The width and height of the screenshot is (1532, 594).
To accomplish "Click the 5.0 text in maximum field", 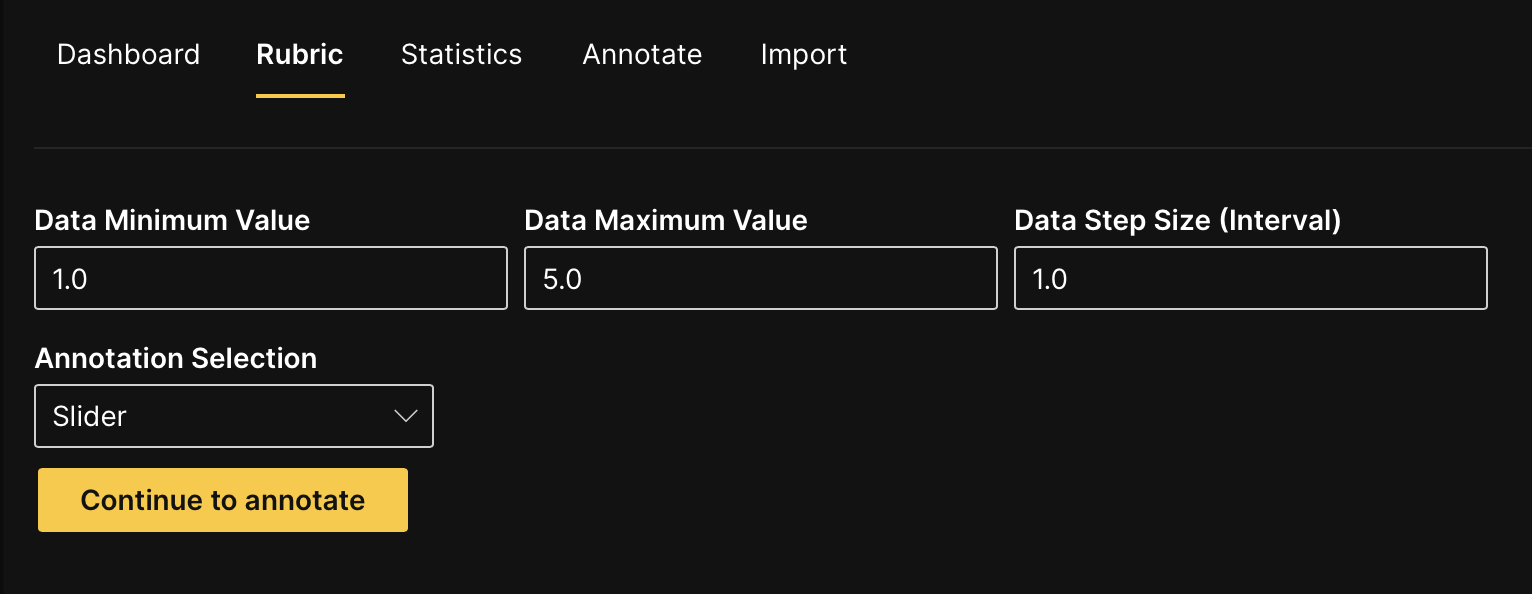I will coord(562,279).
